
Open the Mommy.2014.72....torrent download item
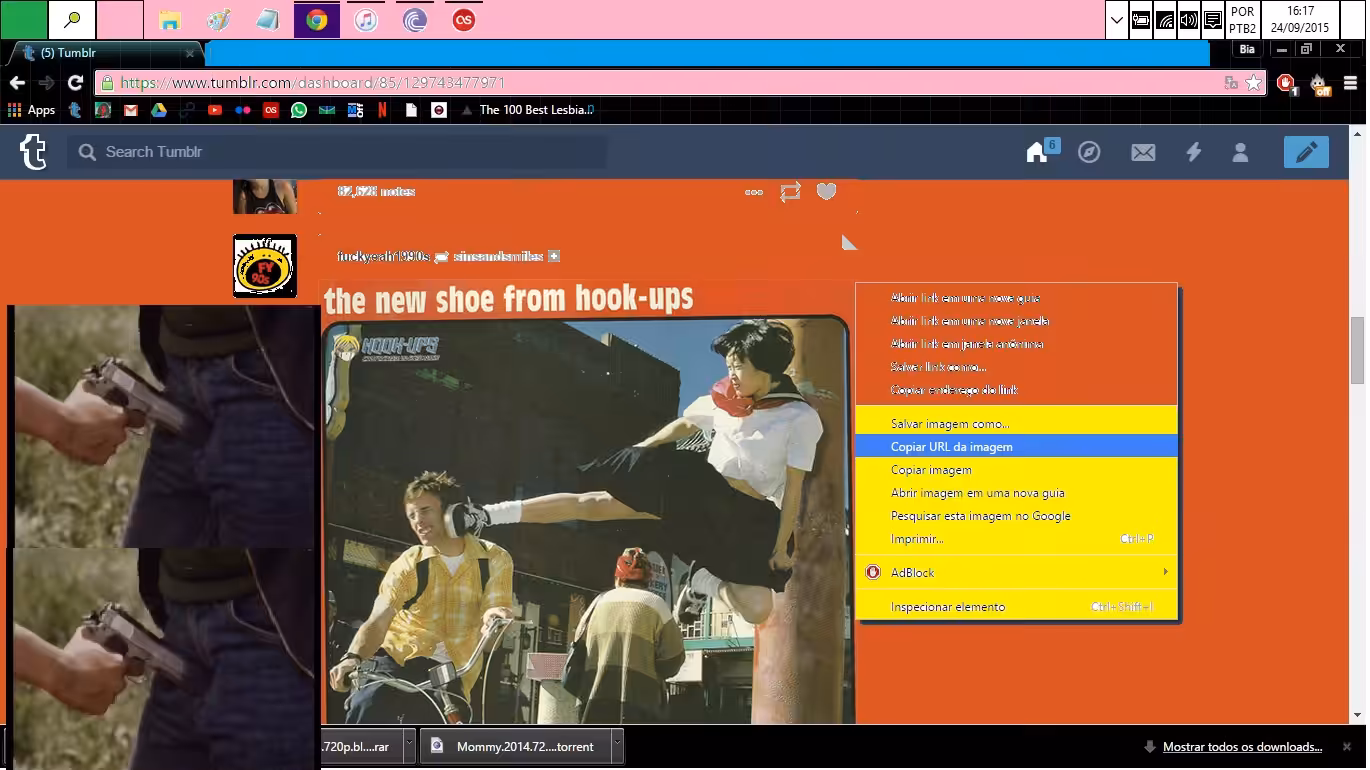click(x=515, y=746)
